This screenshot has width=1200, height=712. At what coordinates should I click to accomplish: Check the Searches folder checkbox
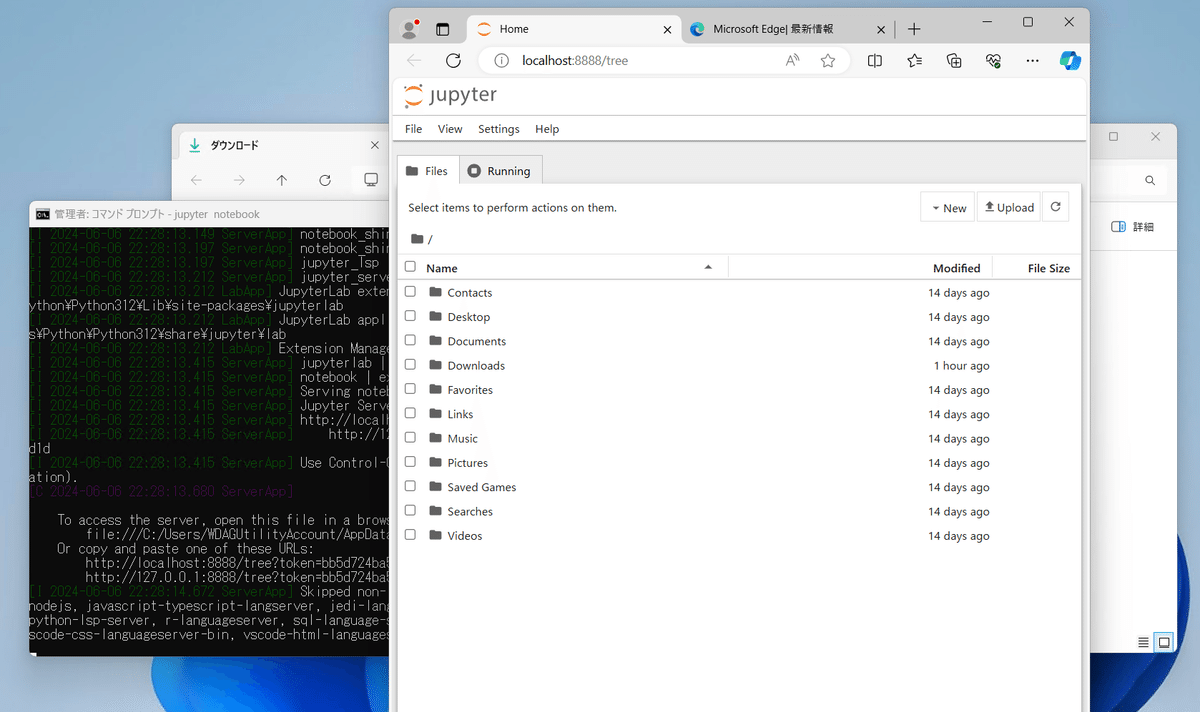[410, 511]
